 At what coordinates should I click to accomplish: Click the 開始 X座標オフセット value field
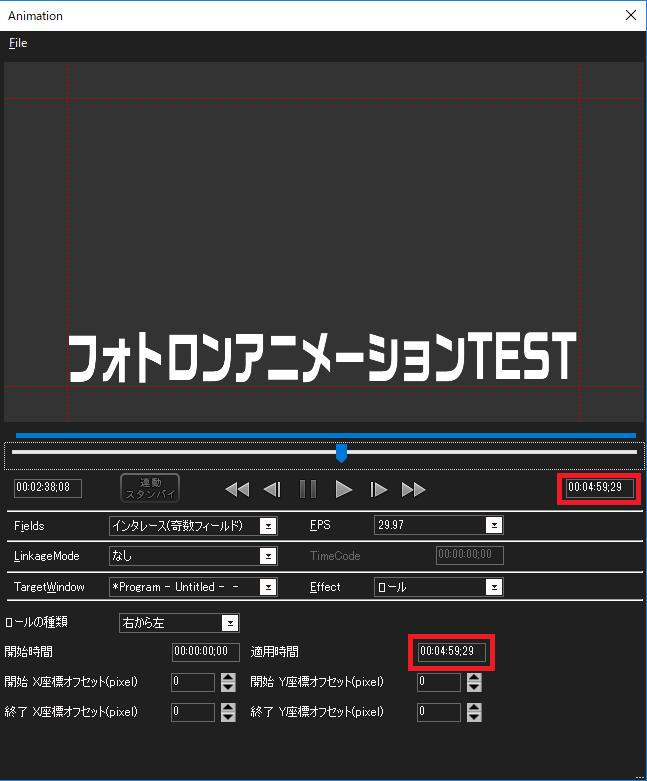click(x=193, y=682)
